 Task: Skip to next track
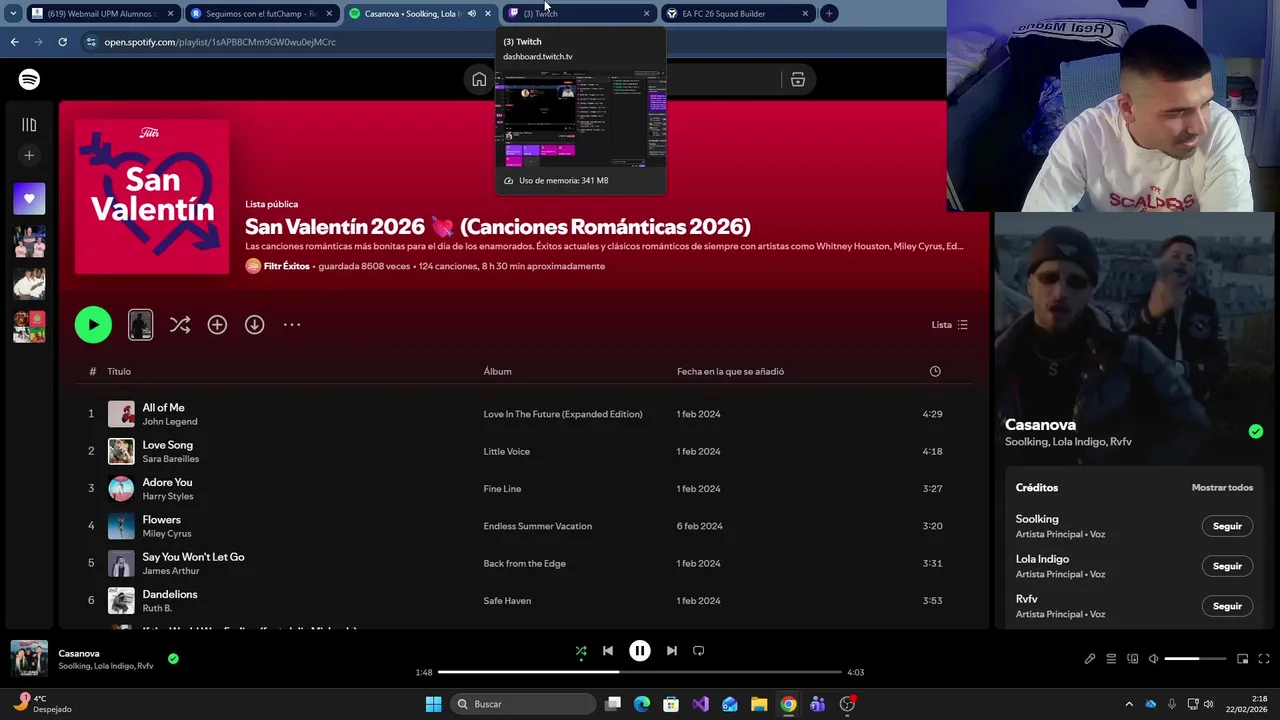(672, 651)
